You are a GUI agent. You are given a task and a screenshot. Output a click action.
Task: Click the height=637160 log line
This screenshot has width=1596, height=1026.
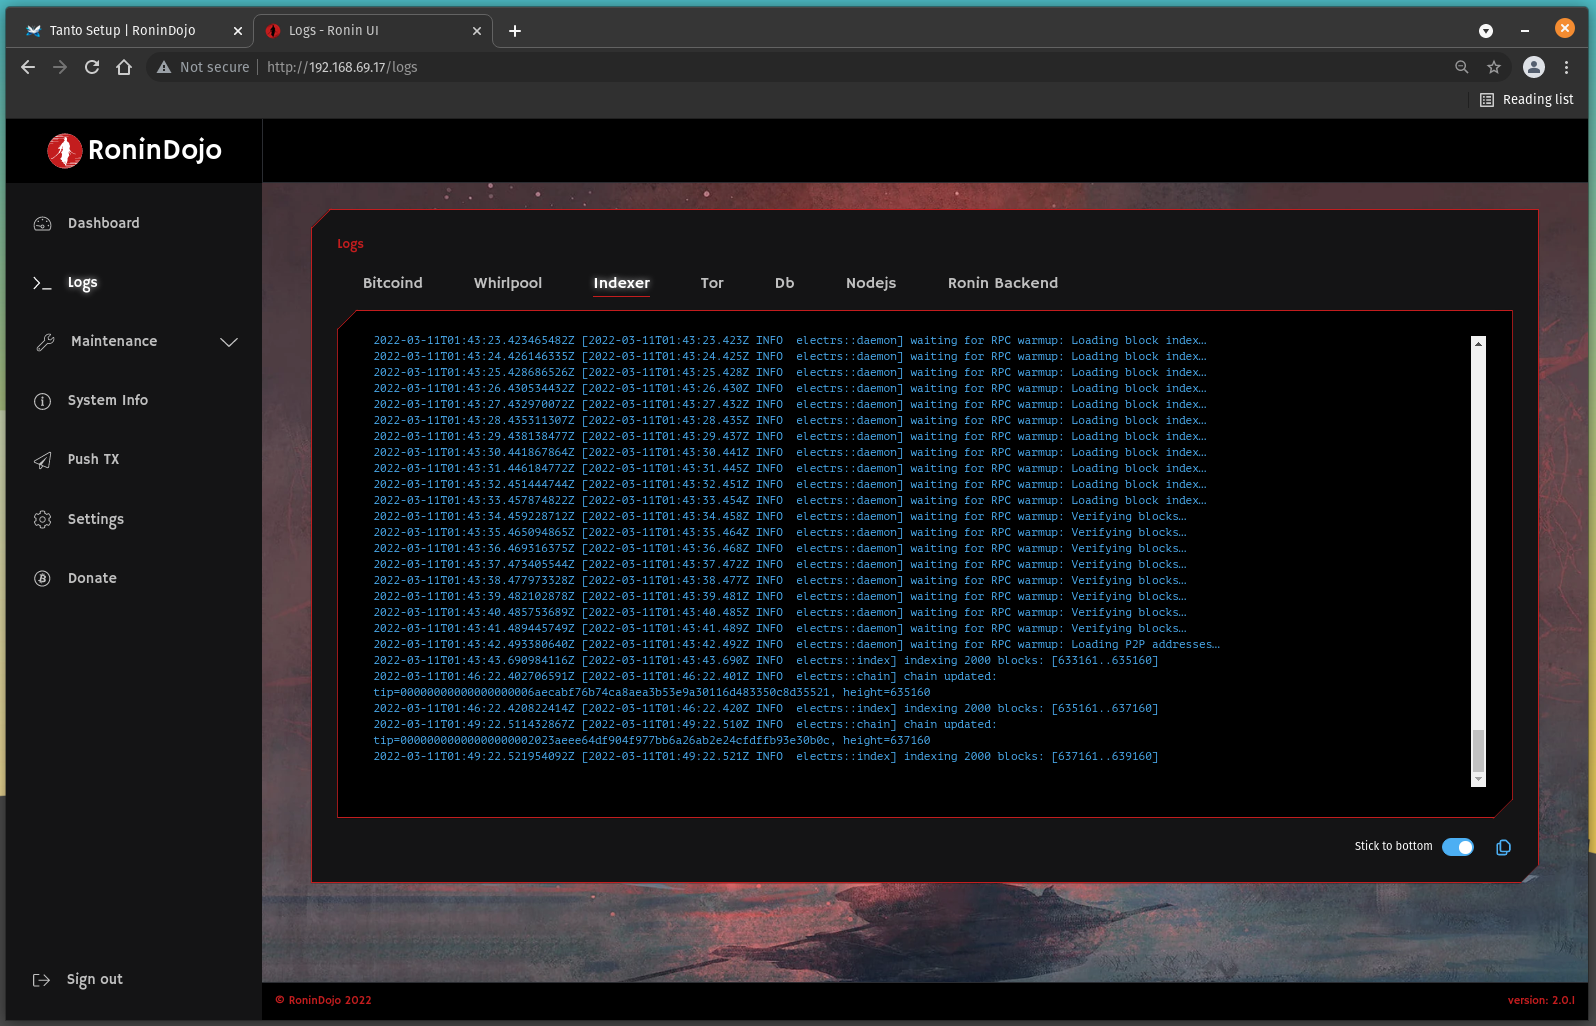(x=652, y=741)
